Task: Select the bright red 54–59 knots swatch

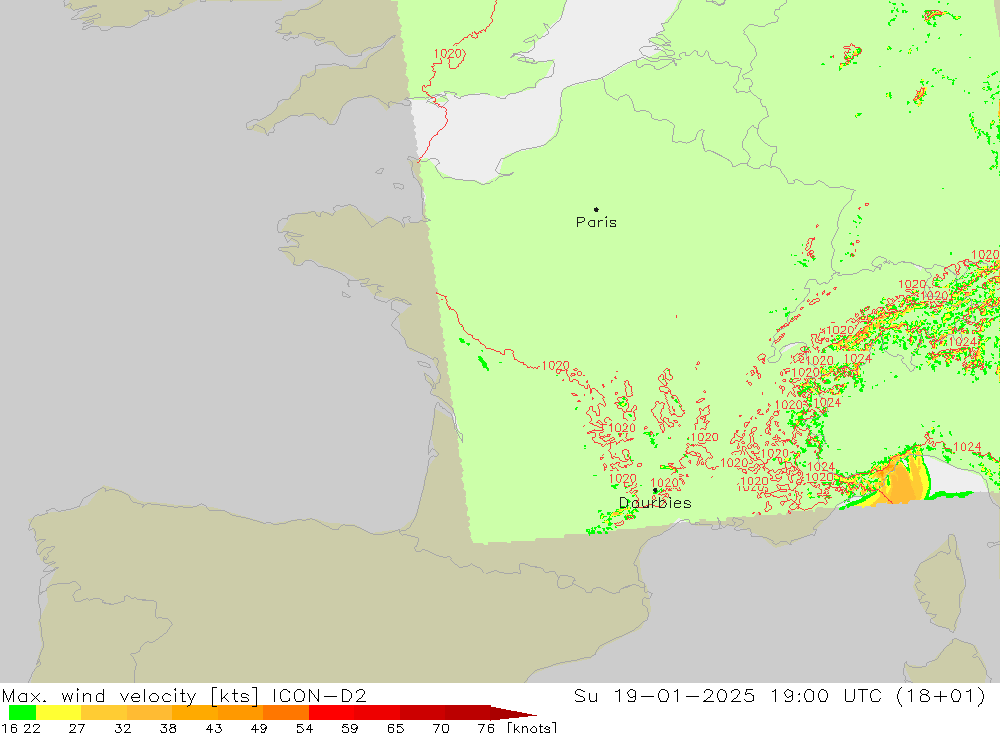Action: [332, 713]
